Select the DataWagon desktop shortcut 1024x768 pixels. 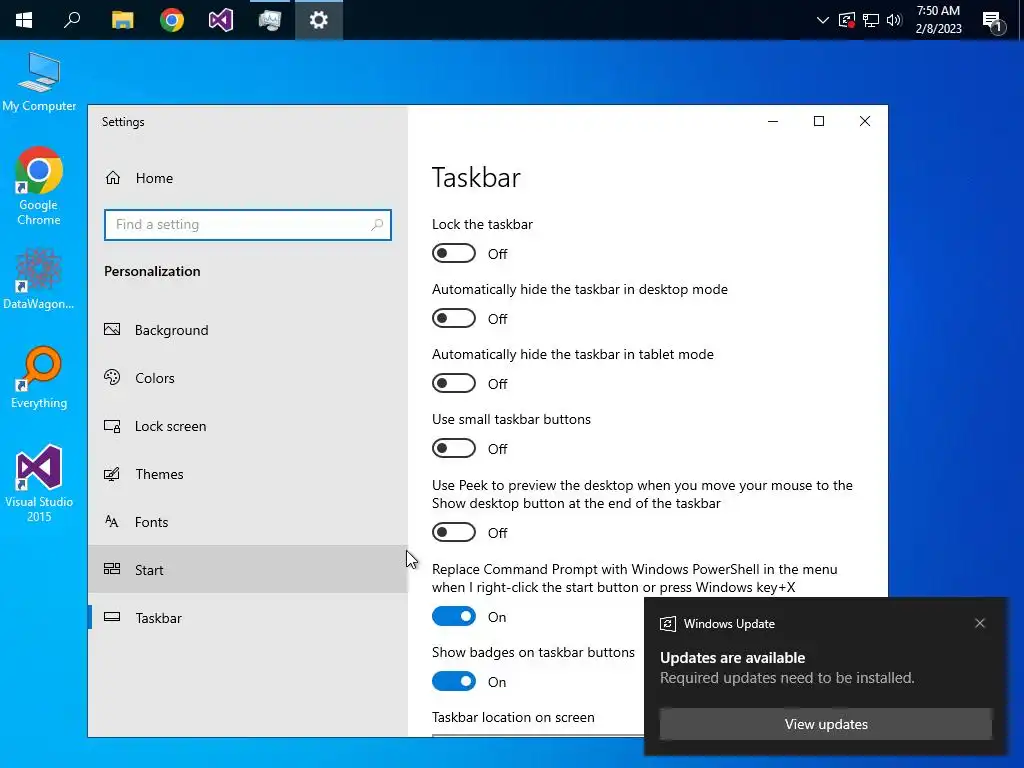(x=39, y=279)
